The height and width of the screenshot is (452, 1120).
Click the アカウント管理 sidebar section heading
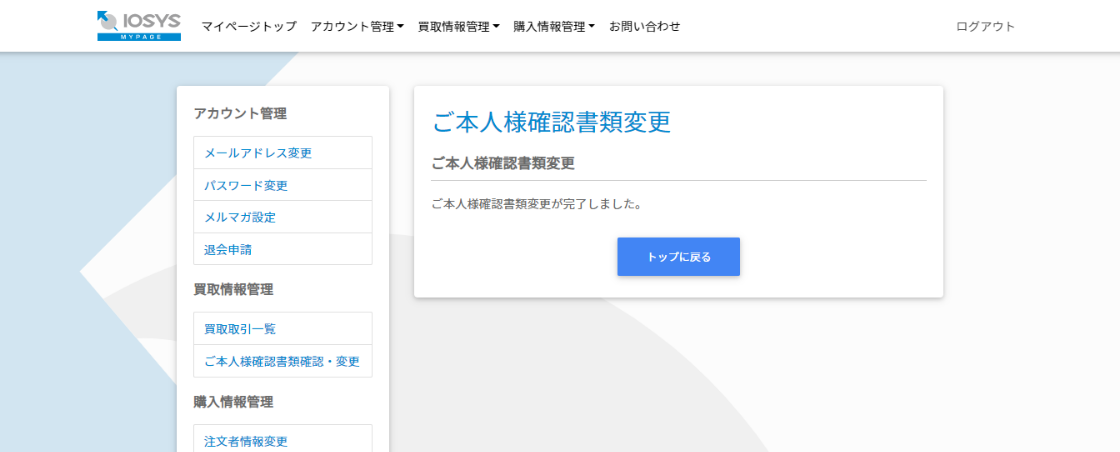tap(240, 114)
